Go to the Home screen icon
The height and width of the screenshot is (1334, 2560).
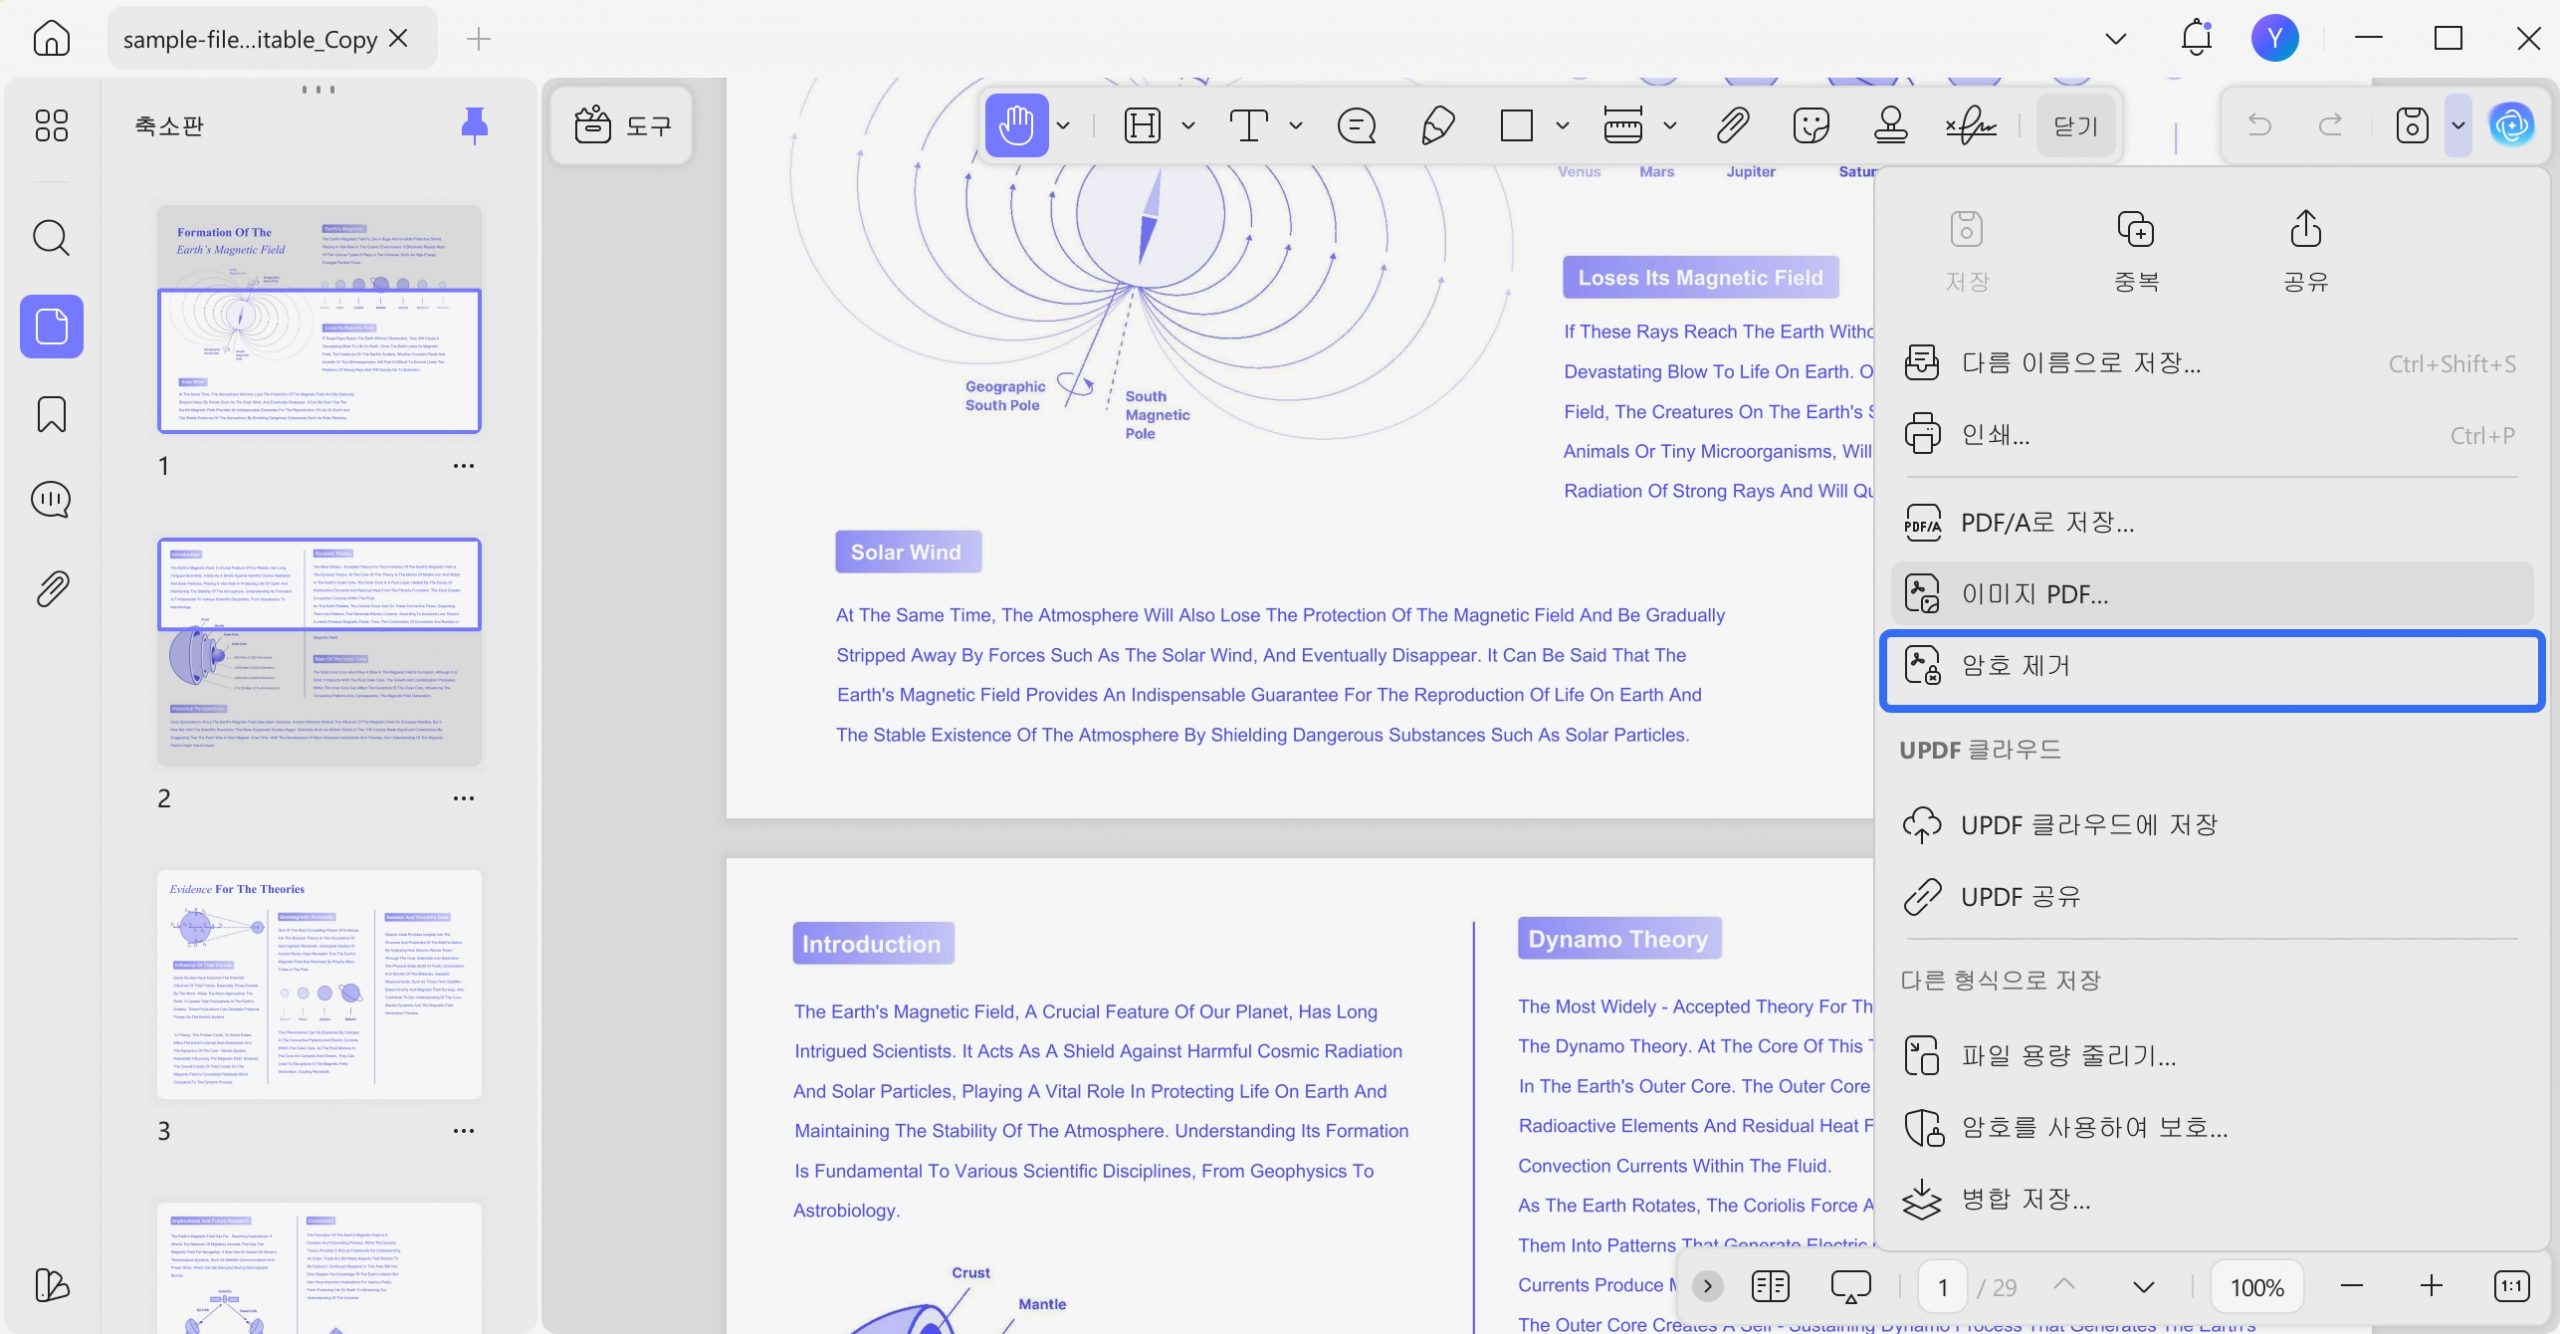pyautogui.click(x=51, y=38)
